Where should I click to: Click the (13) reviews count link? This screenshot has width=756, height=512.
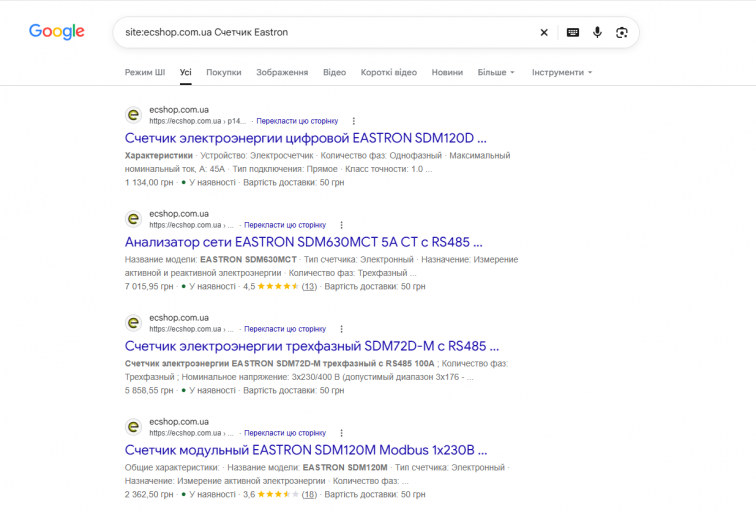click(309, 286)
